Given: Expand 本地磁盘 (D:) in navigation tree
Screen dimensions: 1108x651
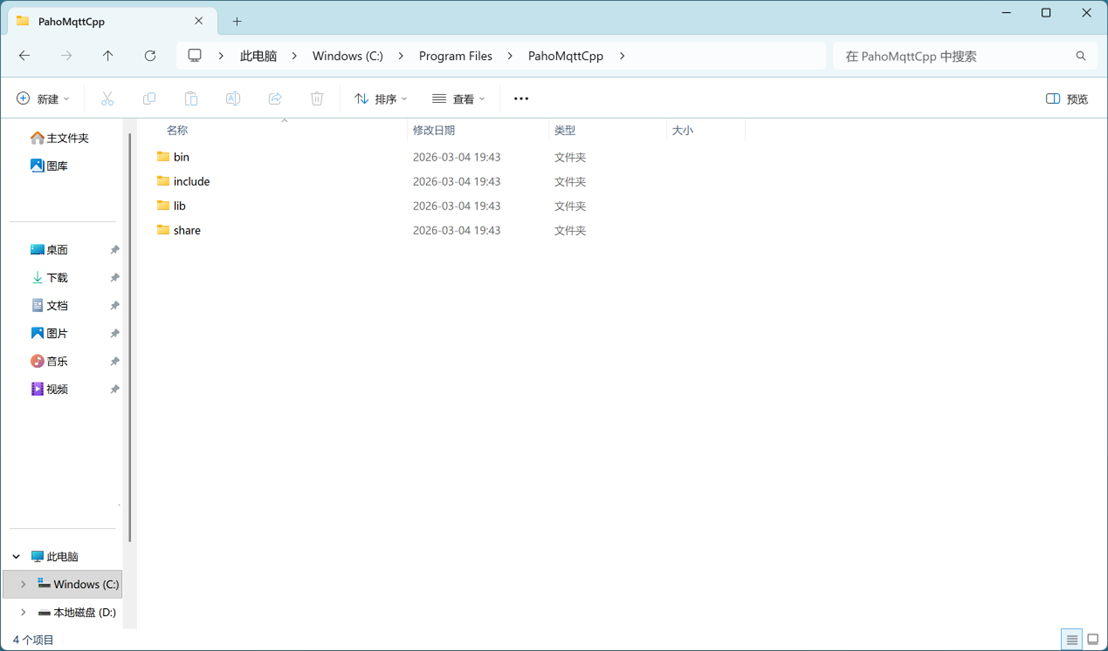Looking at the screenshot, I should (x=23, y=612).
